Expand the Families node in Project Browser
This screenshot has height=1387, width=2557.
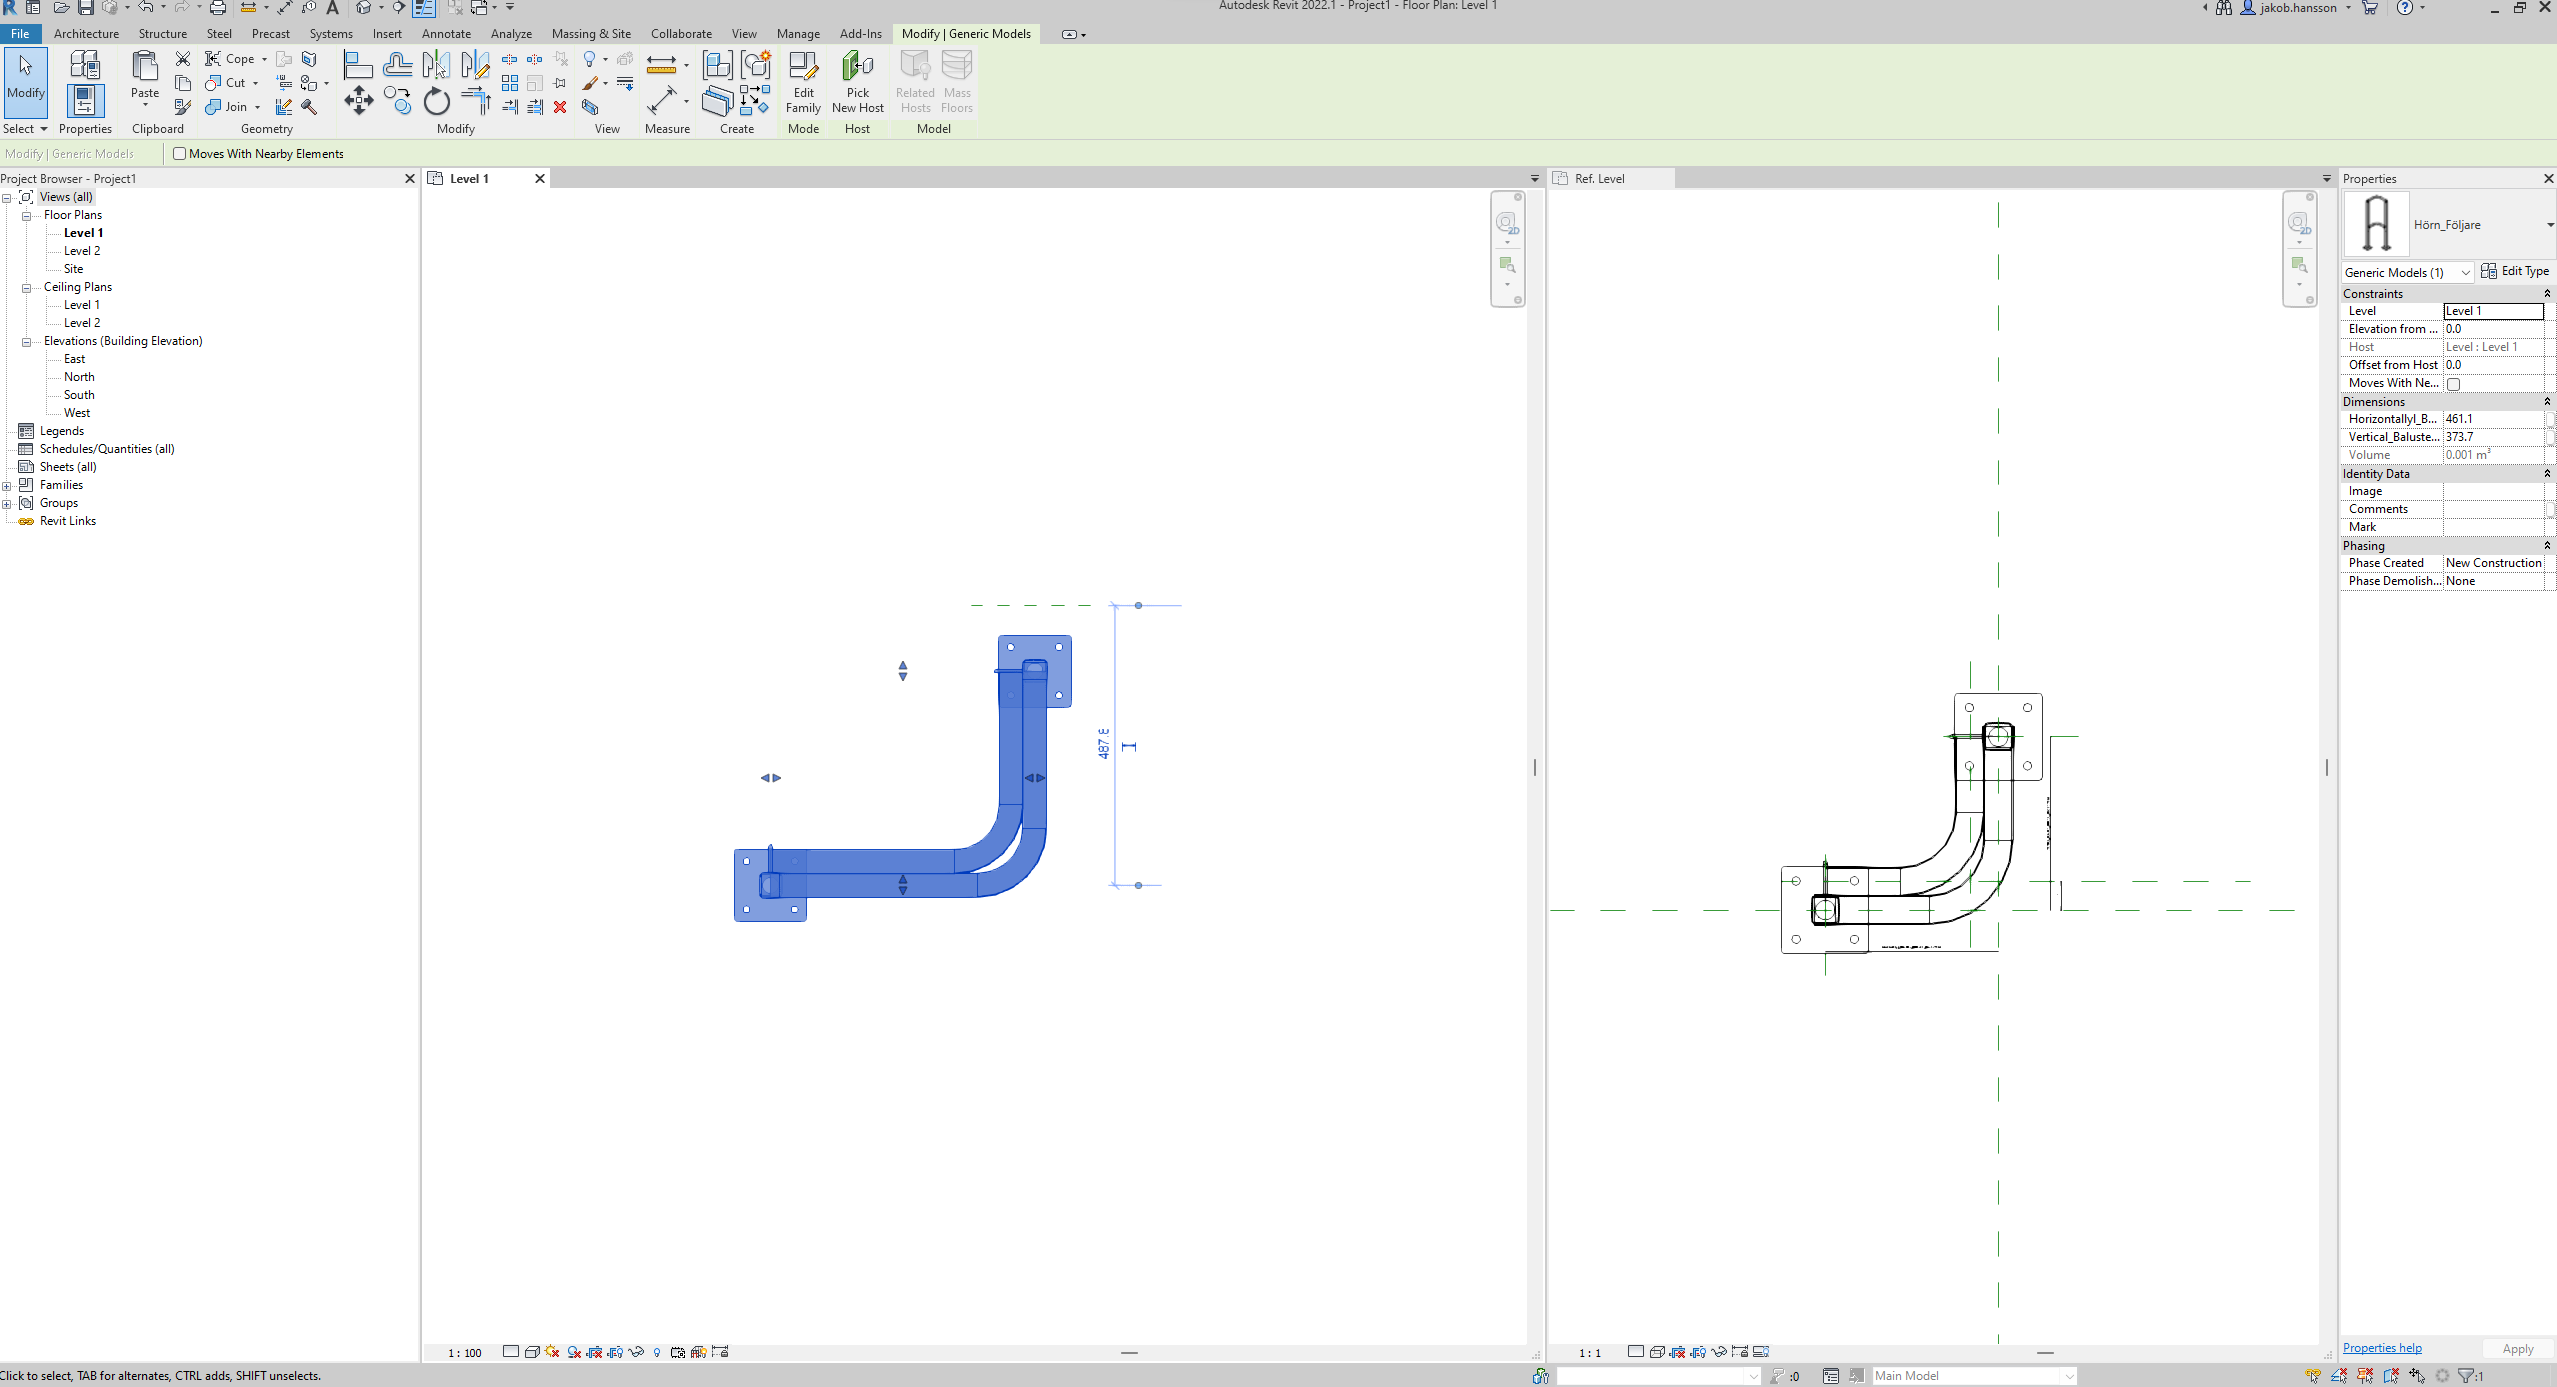click(7, 484)
